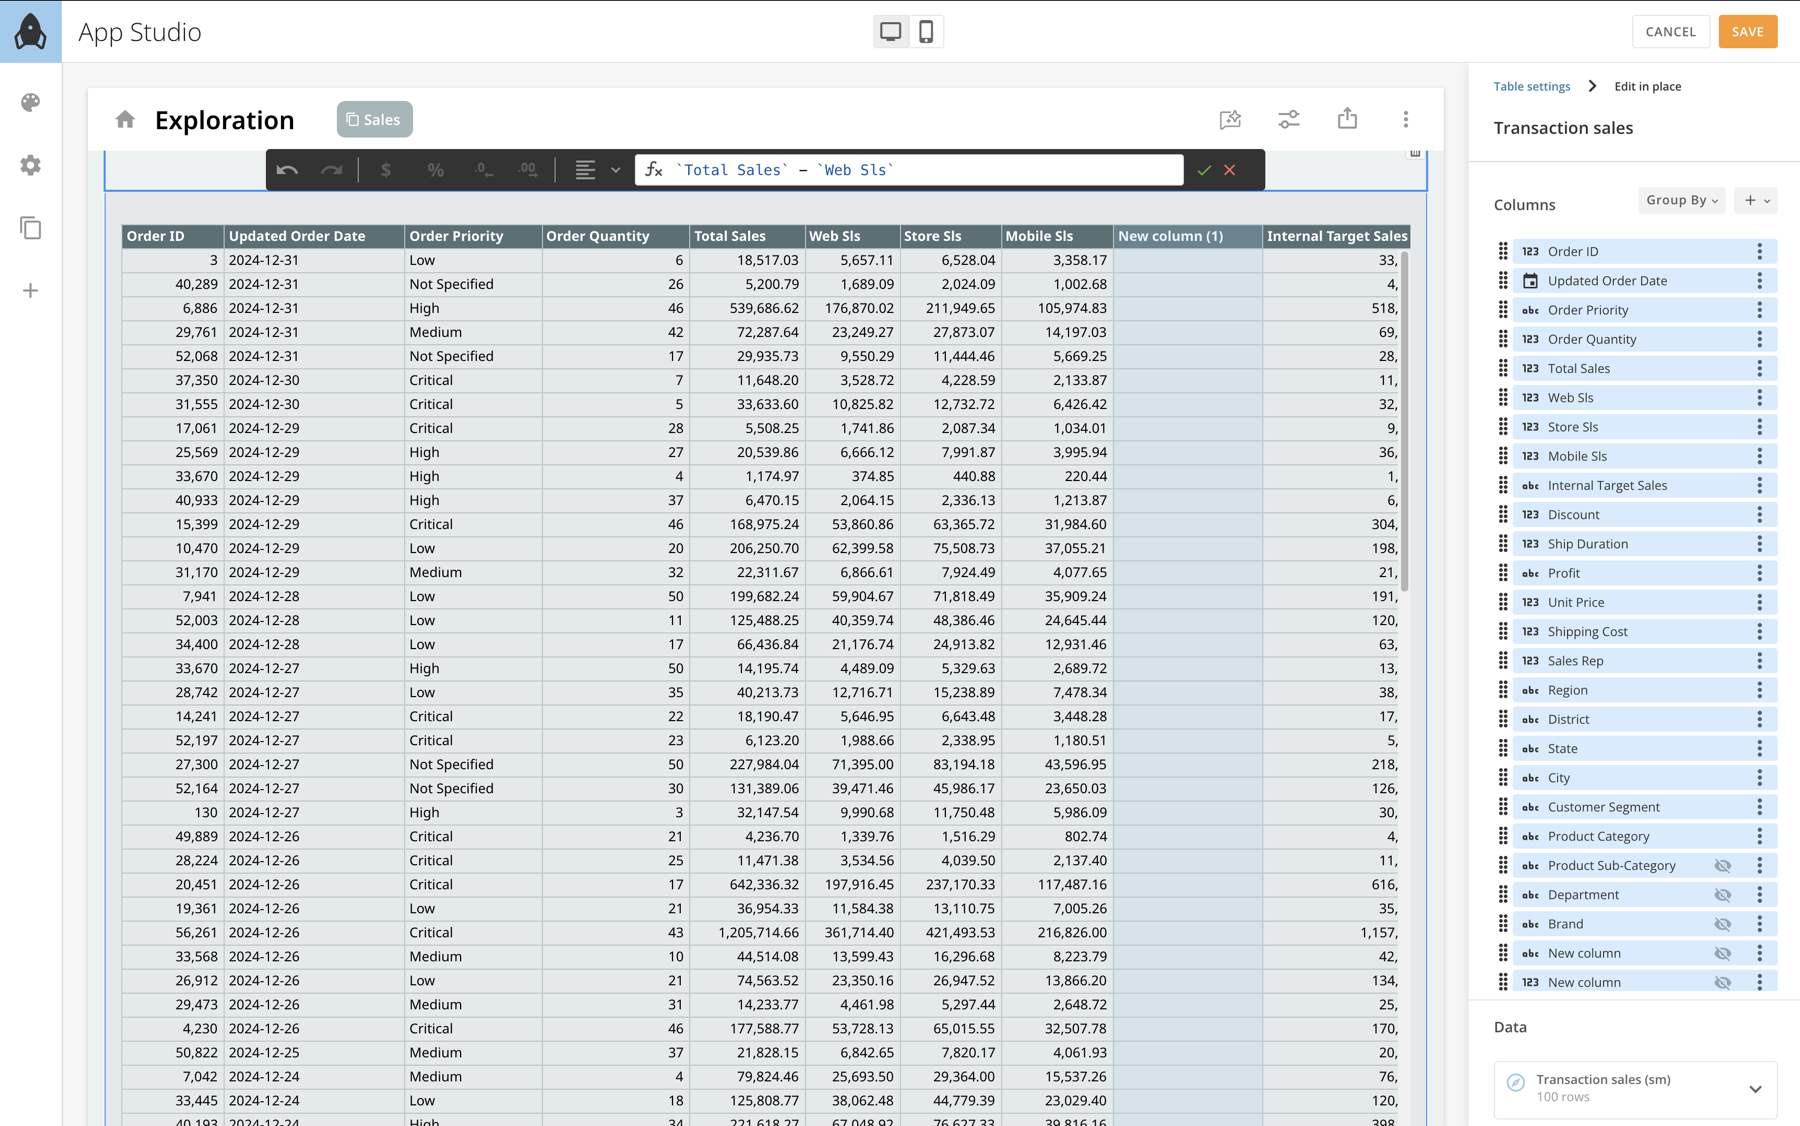Screen dimensions: 1800x1126
Task: Expand the Transaction sales (sm) data source
Action: point(1755,1088)
